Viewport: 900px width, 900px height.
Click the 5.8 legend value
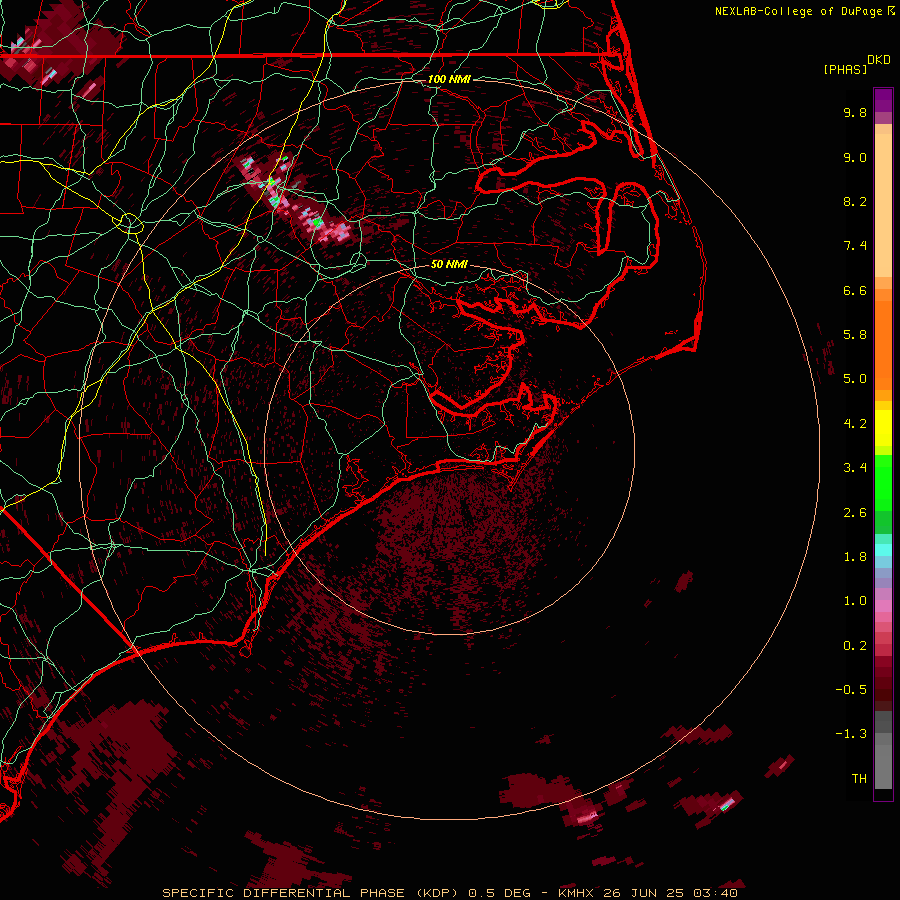coord(855,335)
